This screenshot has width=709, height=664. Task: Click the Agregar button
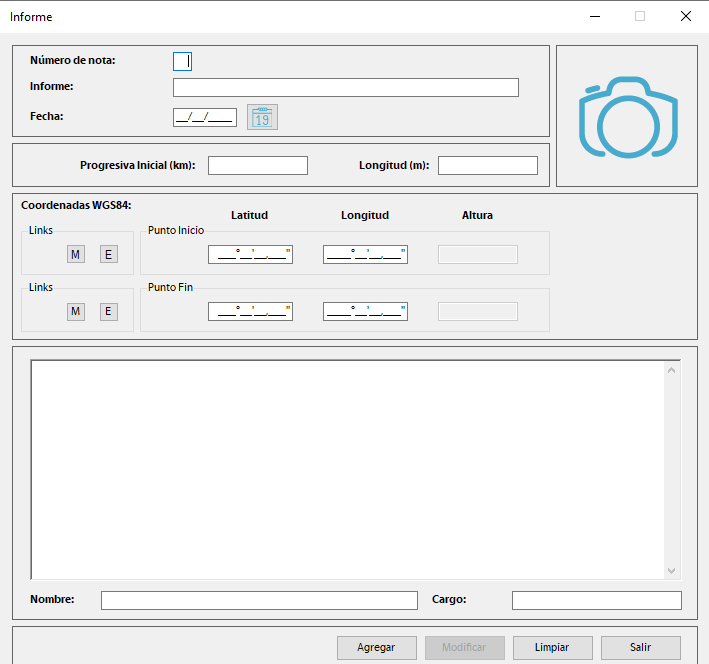coord(376,647)
